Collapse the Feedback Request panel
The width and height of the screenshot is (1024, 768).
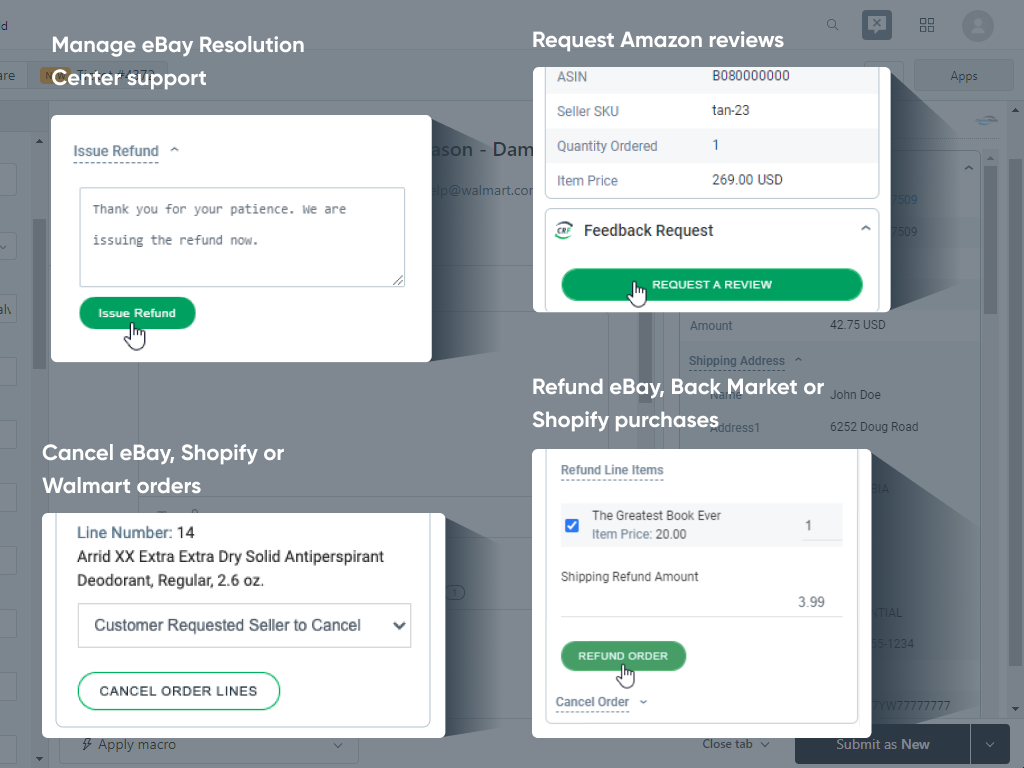[865, 229]
